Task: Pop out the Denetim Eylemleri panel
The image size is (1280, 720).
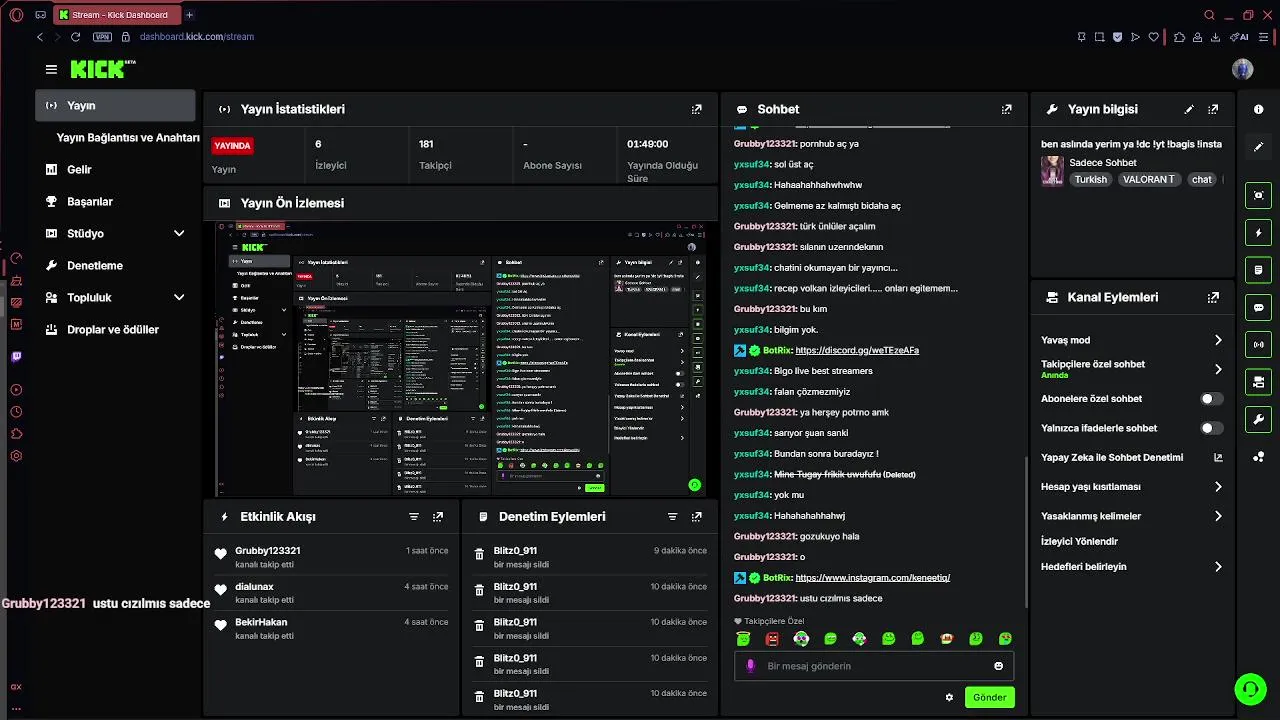Action: click(x=697, y=517)
